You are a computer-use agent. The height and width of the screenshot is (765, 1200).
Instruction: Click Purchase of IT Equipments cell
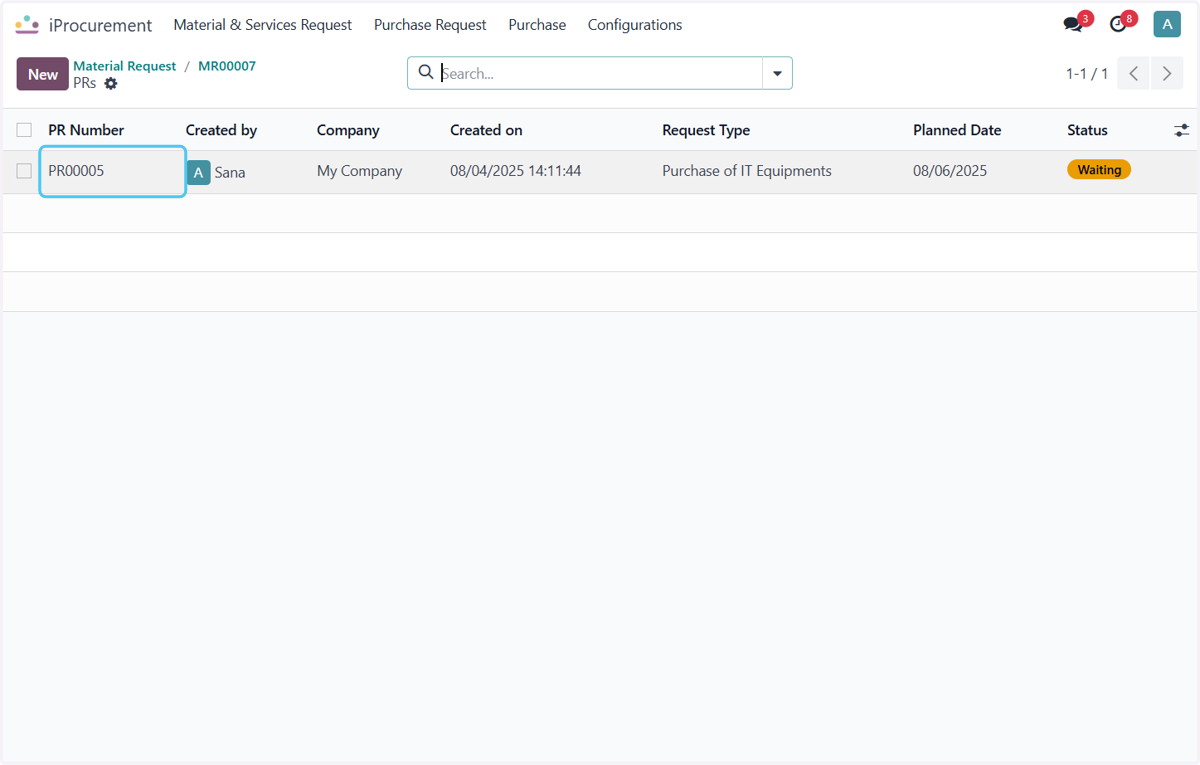(747, 171)
